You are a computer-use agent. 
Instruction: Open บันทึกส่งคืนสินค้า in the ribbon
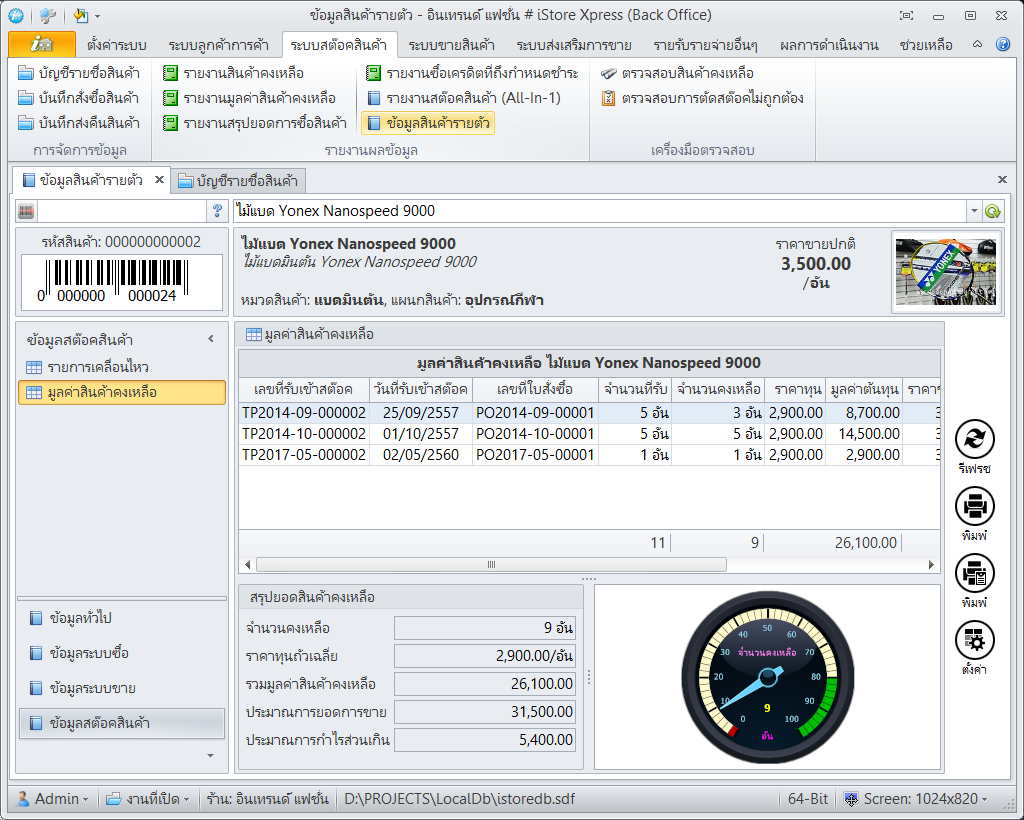pos(79,123)
